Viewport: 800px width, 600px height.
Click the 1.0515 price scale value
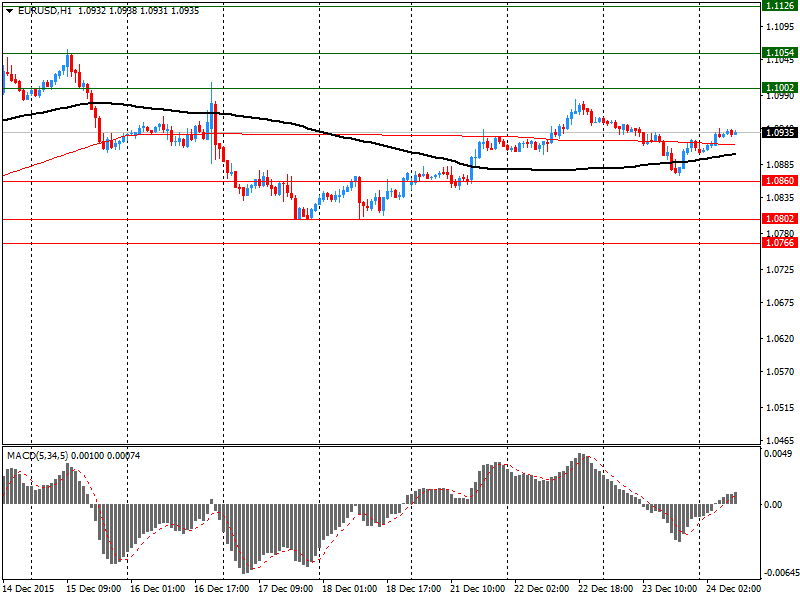pyautogui.click(x=781, y=408)
